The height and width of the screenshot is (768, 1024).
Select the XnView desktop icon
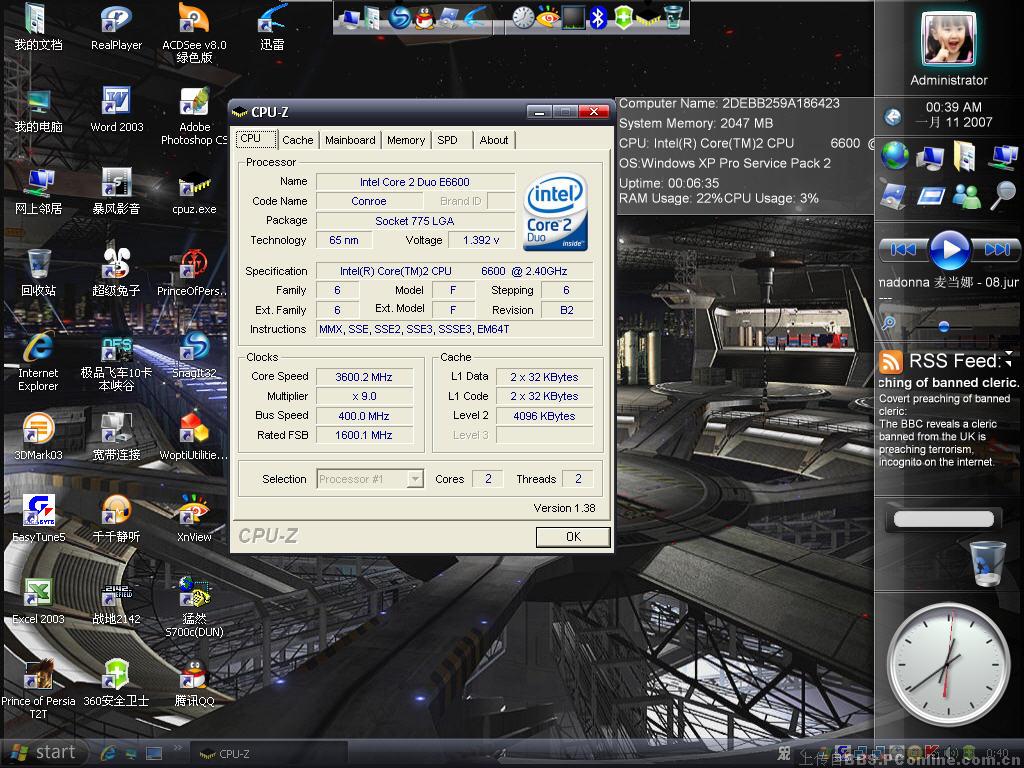(x=194, y=519)
